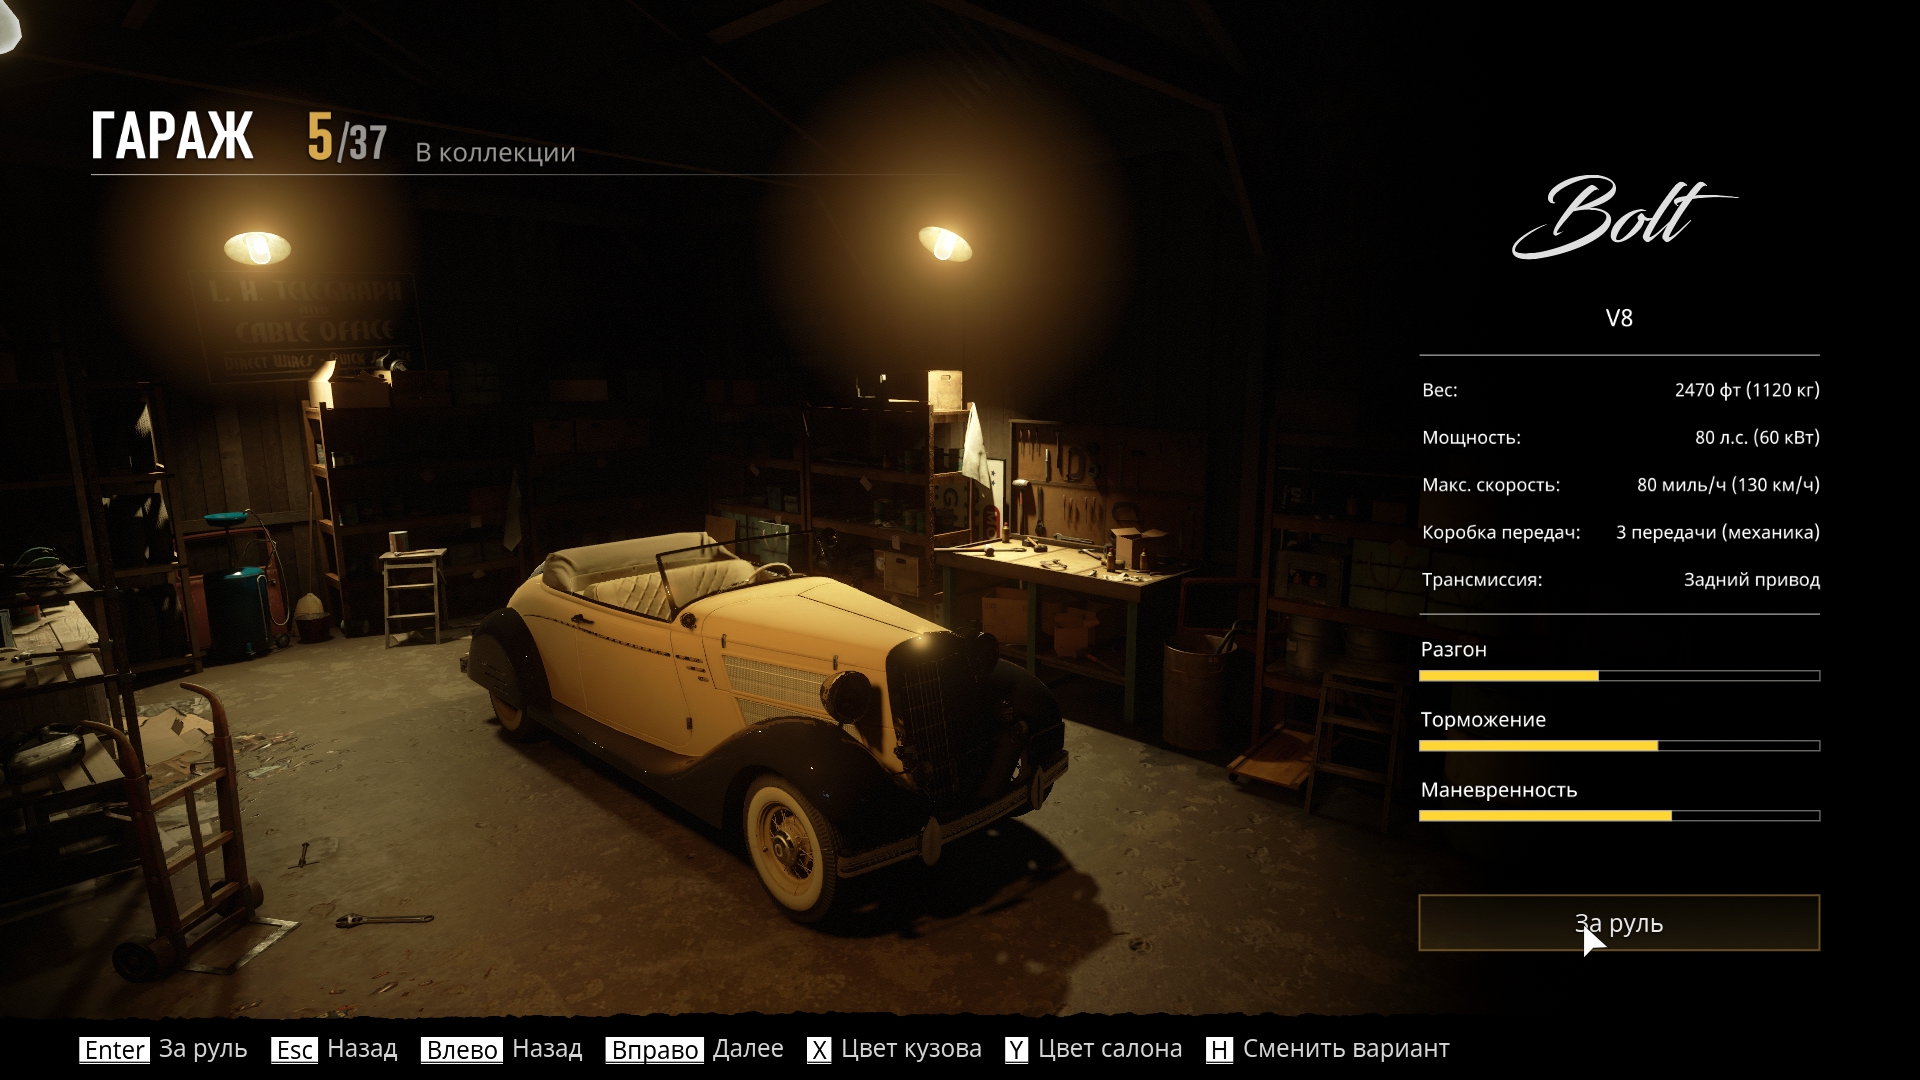The width and height of the screenshot is (1920, 1080).
Task: Click the 'Разгон' acceleration bar
Action: pos(1618,676)
